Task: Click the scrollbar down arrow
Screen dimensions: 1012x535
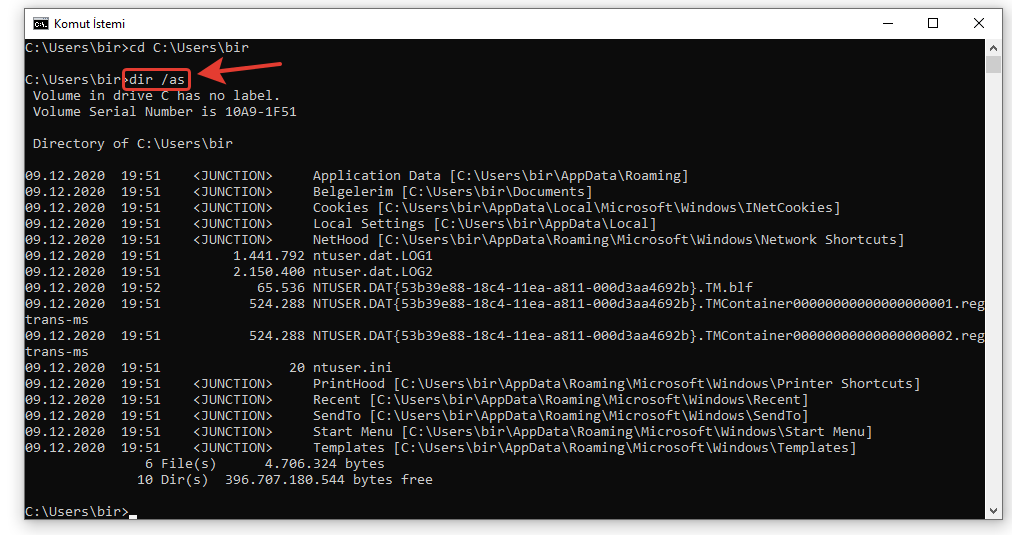Action: [993, 511]
